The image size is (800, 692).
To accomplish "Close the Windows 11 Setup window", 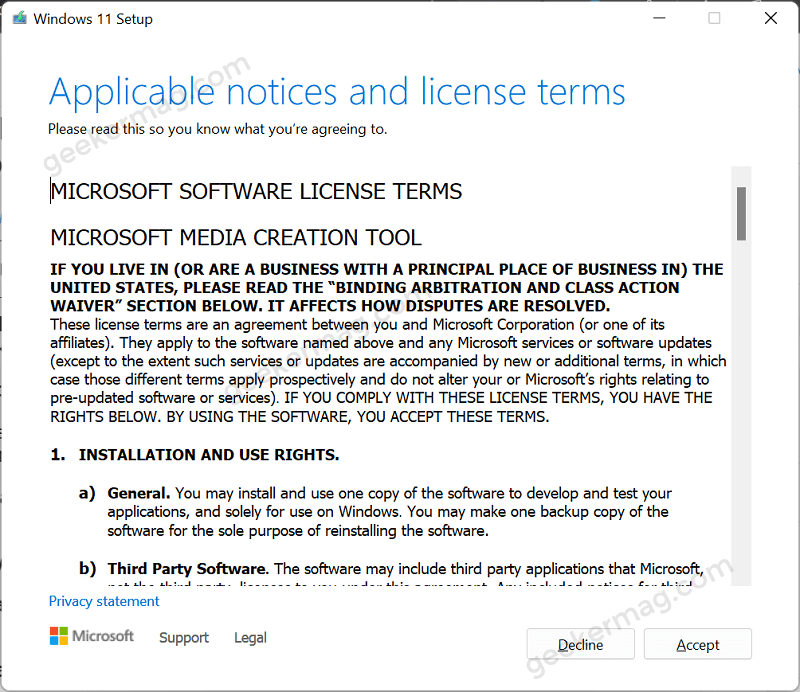I will 771,18.
